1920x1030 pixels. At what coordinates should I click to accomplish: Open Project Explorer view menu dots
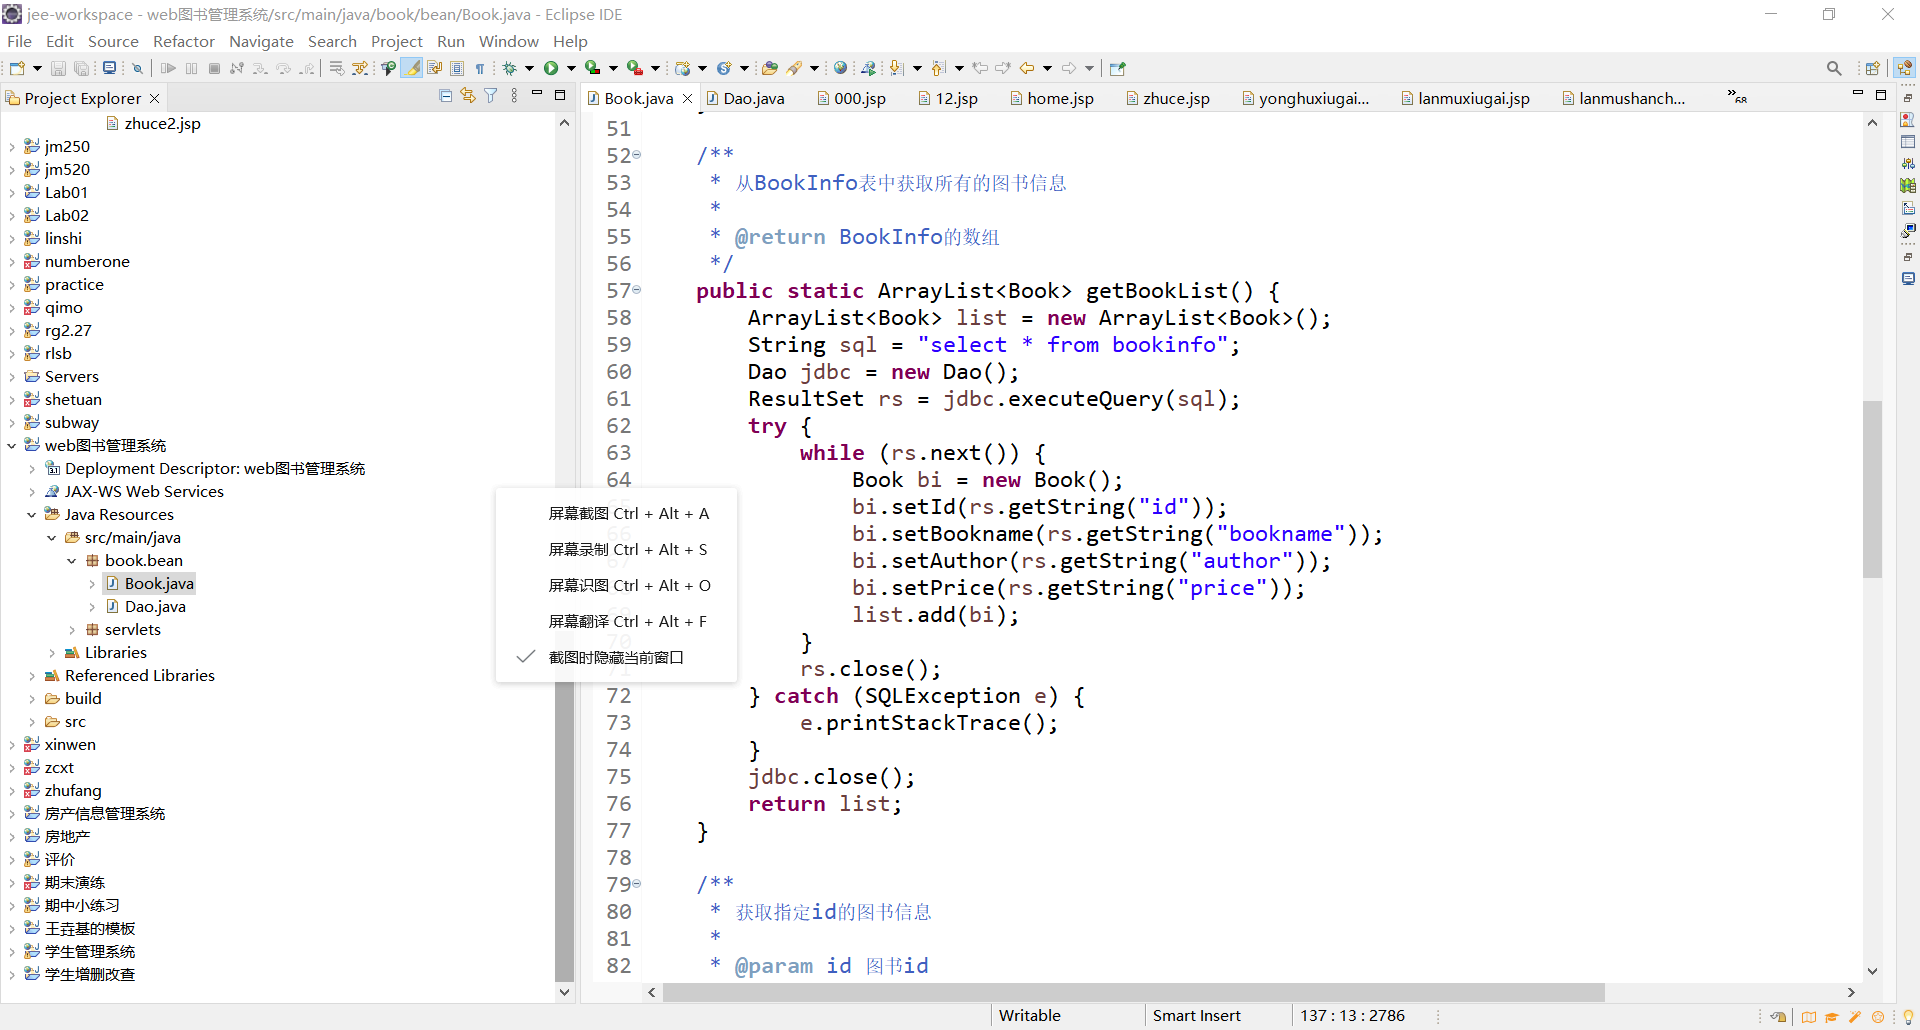coord(514,96)
